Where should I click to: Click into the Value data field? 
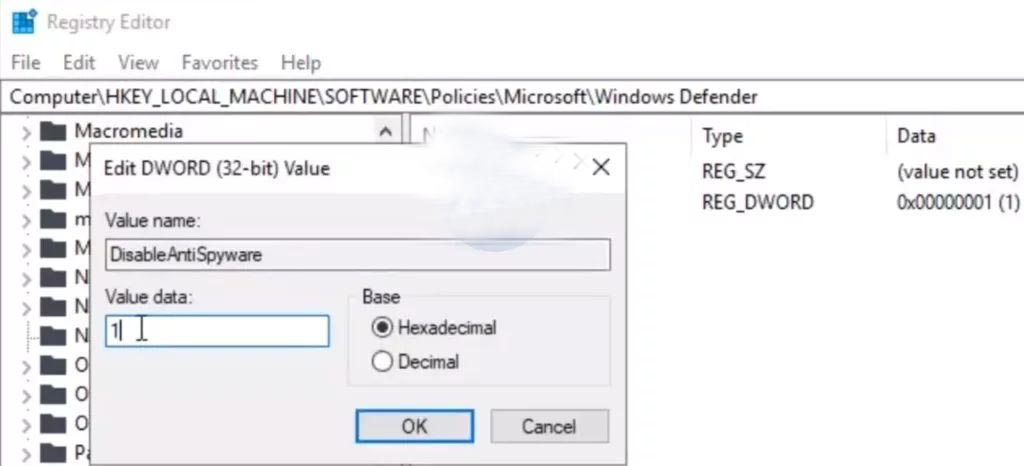[x=217, y=331]
